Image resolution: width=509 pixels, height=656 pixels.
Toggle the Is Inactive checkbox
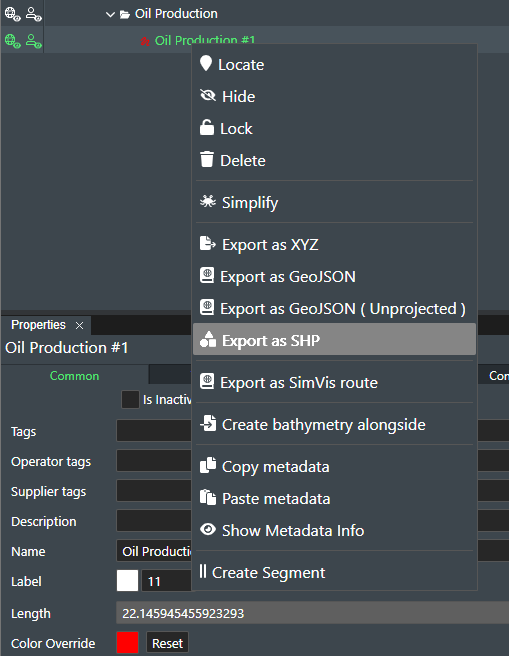pos(130,400)
